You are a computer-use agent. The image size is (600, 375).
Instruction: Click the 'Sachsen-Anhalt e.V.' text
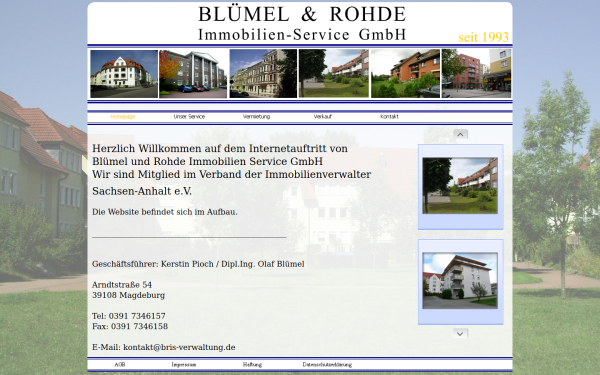pyautogui.click(x=142, y=191)
